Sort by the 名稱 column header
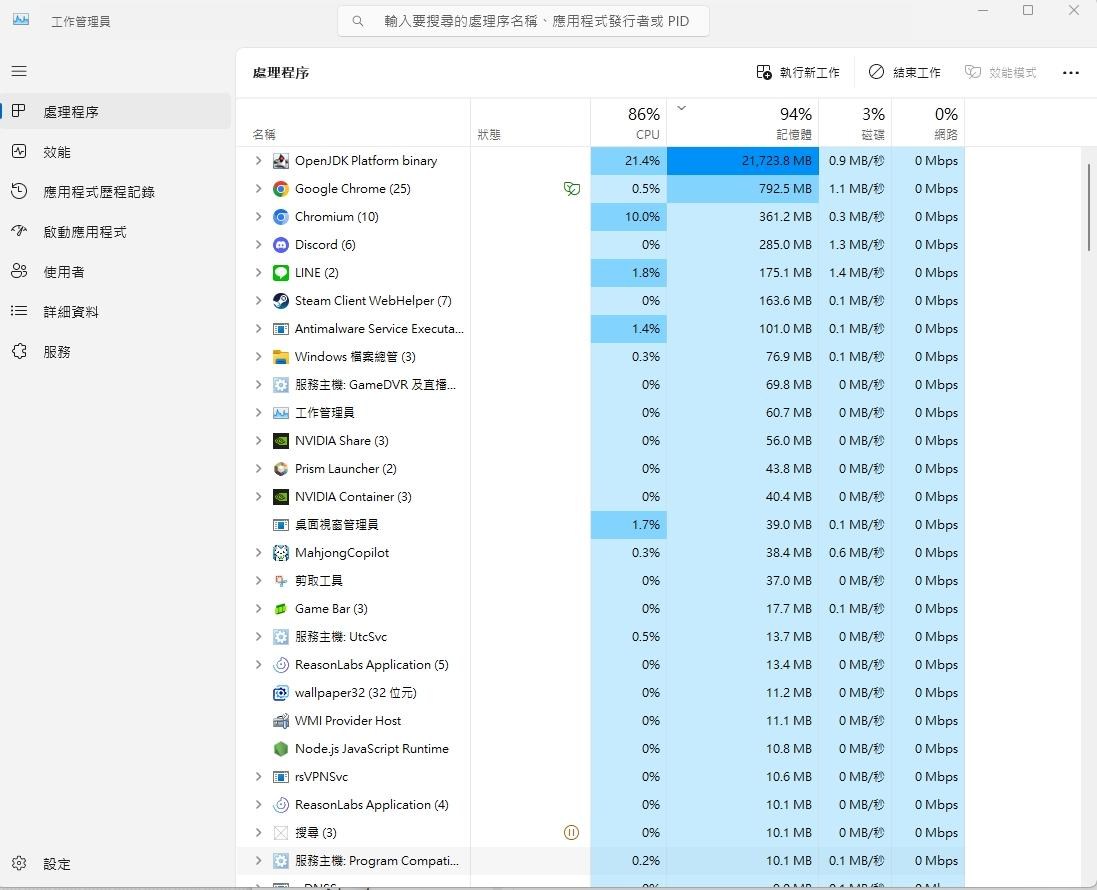The width and height of the screenshot is (1097, 890). coord(353,122)
